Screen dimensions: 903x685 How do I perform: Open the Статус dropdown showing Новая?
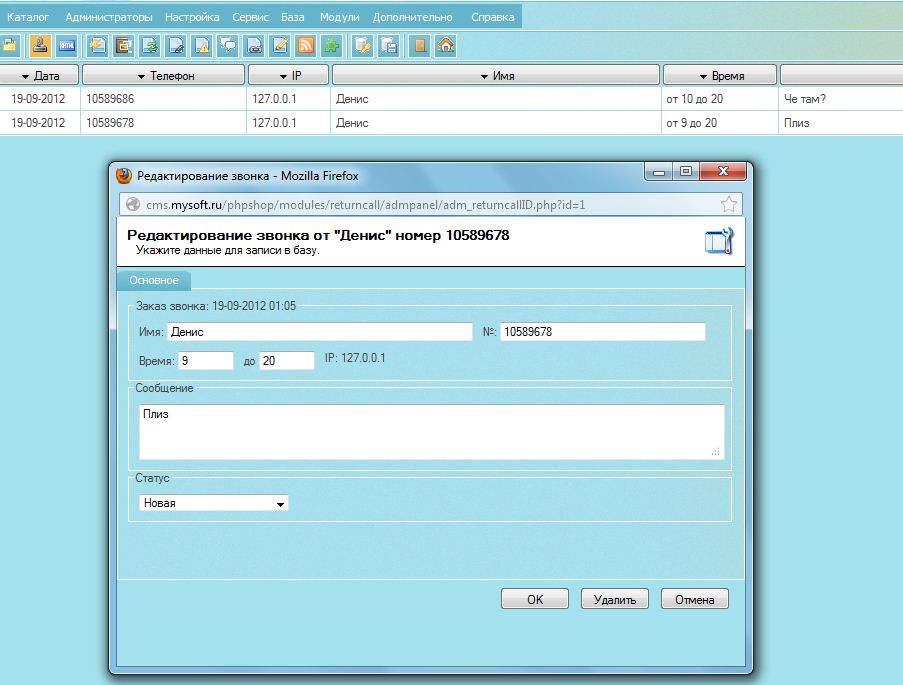[214, 503]
